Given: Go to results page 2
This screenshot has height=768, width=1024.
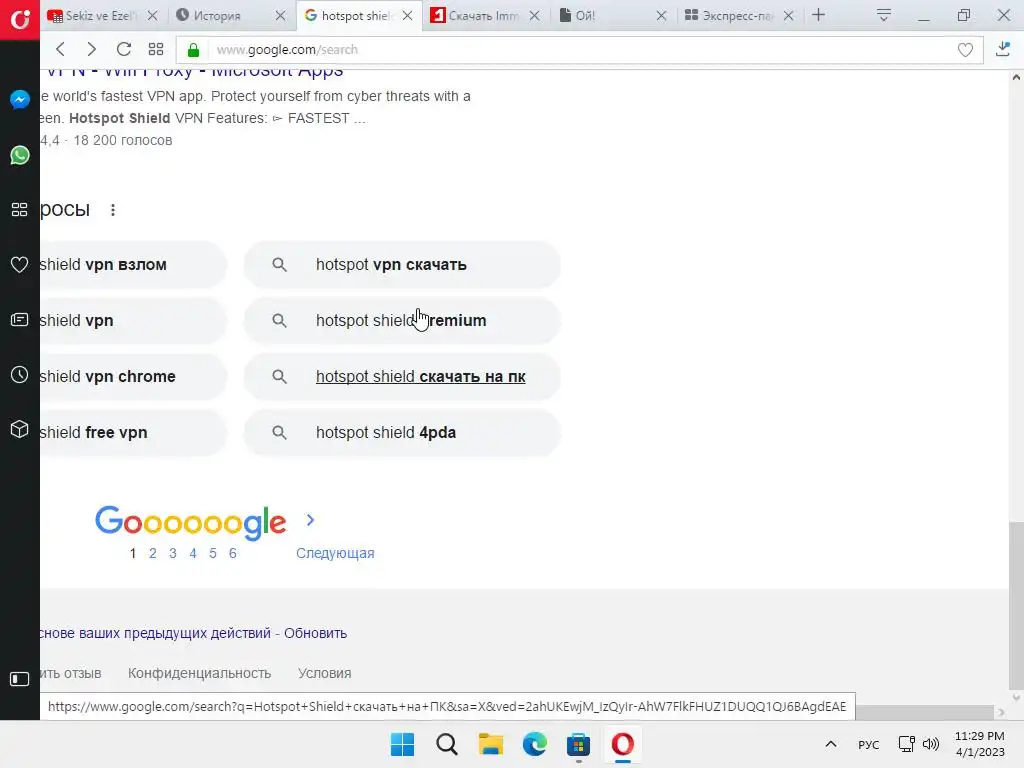Looking at the screenshot, I should click(153, 553).
